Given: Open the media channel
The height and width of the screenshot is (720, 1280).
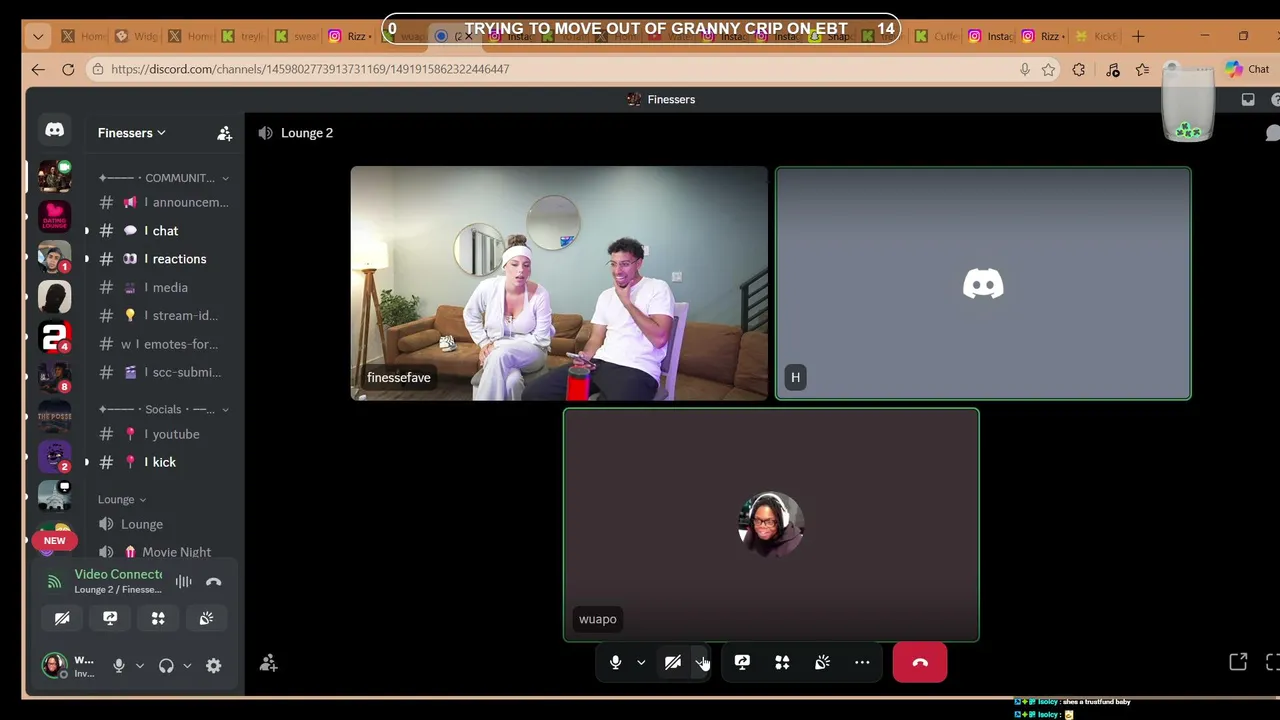Looking at the screenshot, I should tap(164, 287).
